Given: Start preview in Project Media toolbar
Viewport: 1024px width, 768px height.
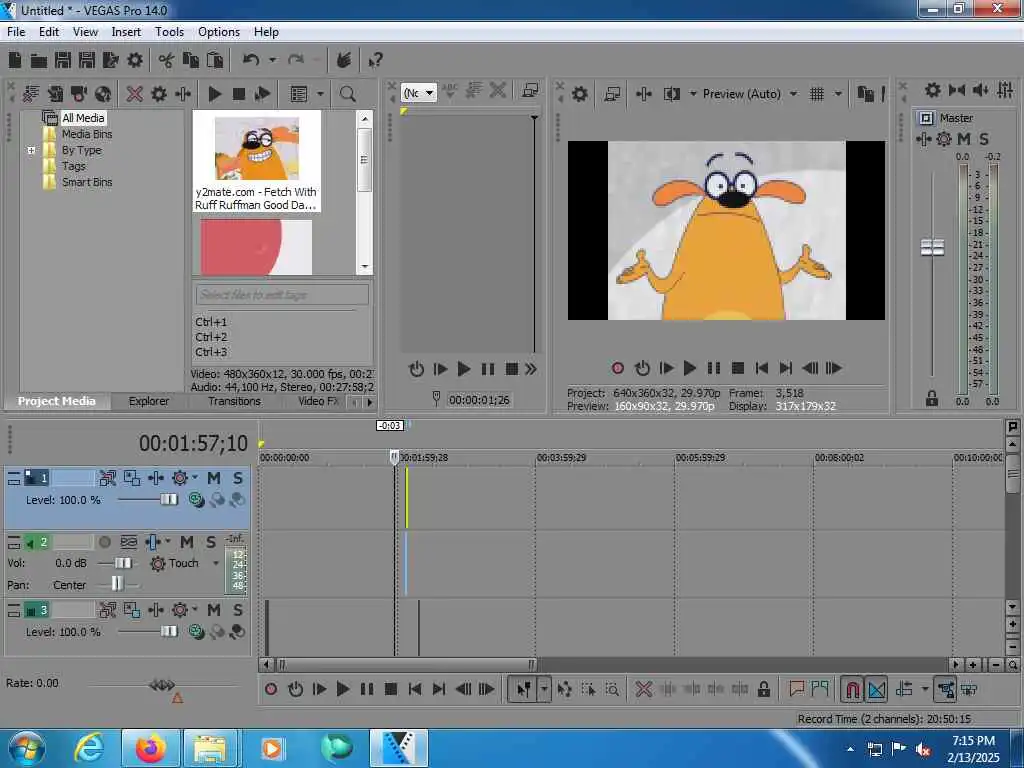Looking at the screenshot, I should tap(215, 94).
